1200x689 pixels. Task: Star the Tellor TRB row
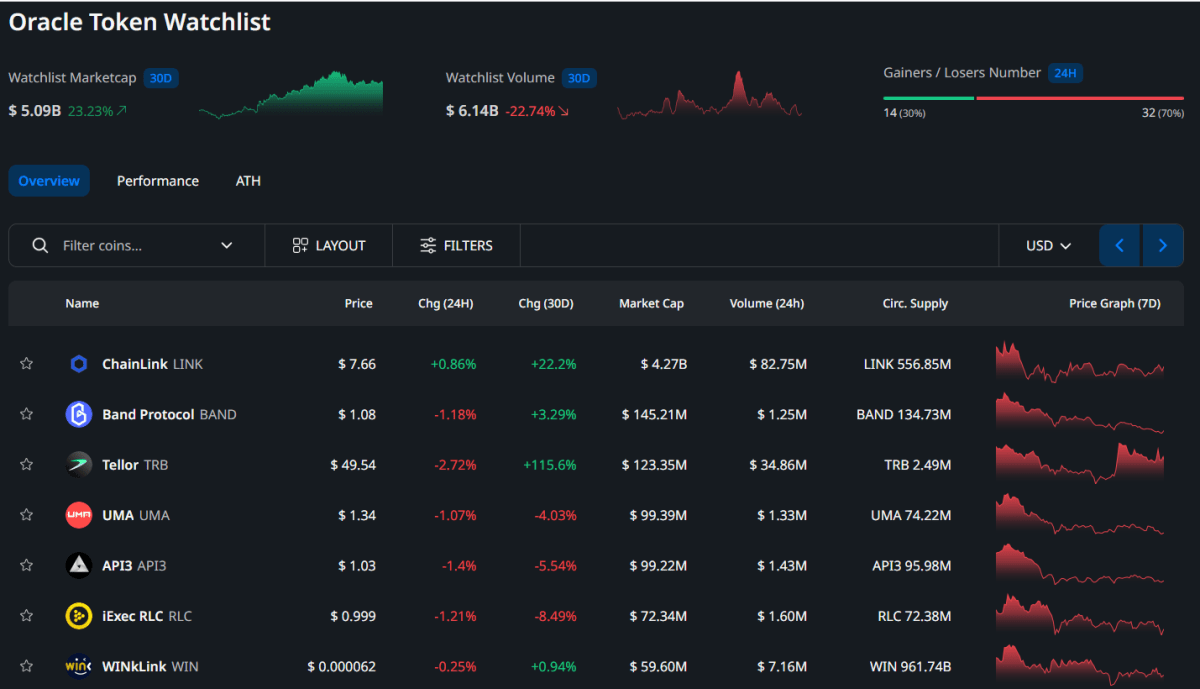tap(27, 464)
